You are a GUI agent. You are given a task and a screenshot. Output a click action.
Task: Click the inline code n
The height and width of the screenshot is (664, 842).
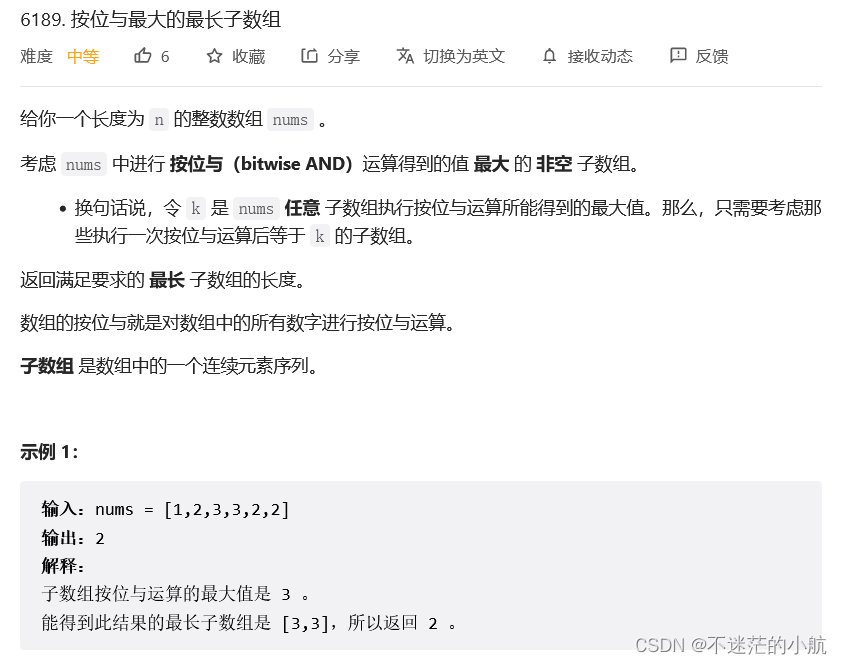pos(159,120)
